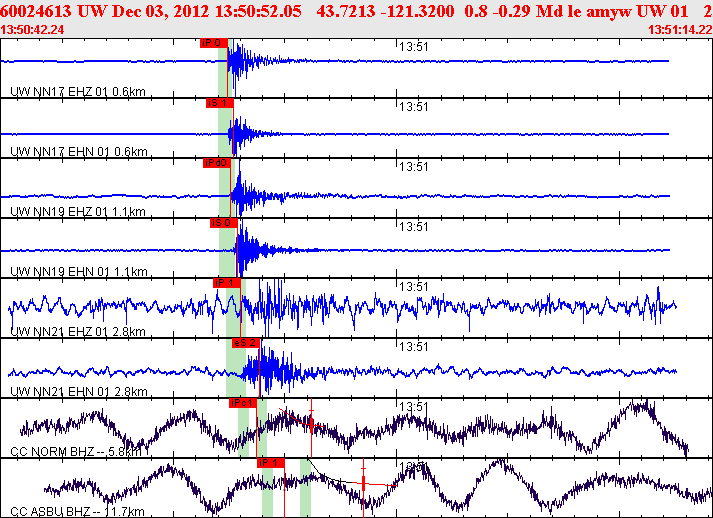This screenshot has height=518, width=713.
Task: Select the iP 1 pick flag on CC ASBU trace
Action: click(271, 463)
